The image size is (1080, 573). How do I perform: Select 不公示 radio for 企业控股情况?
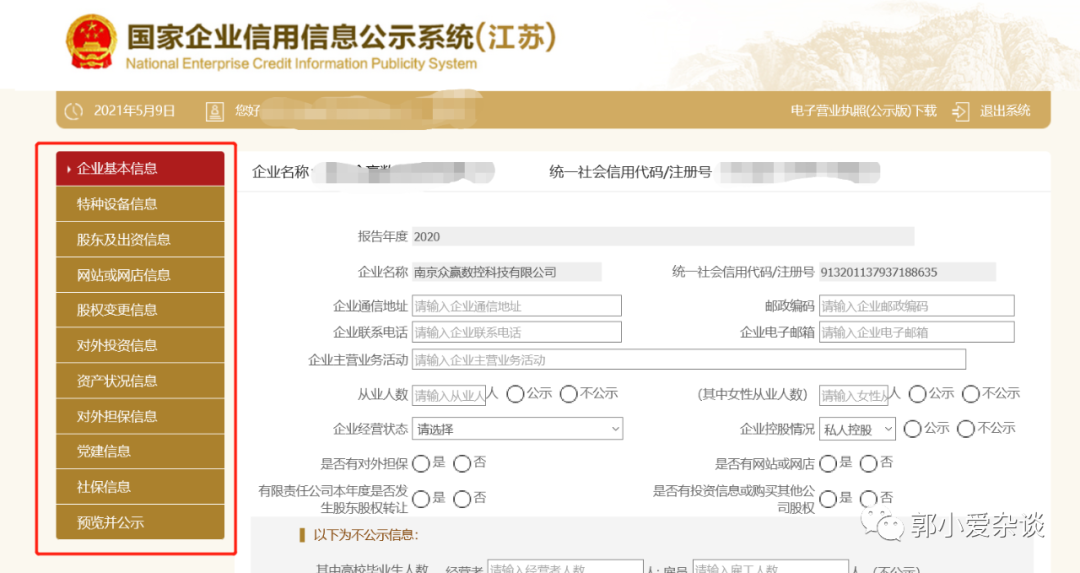tap(966, 429)
